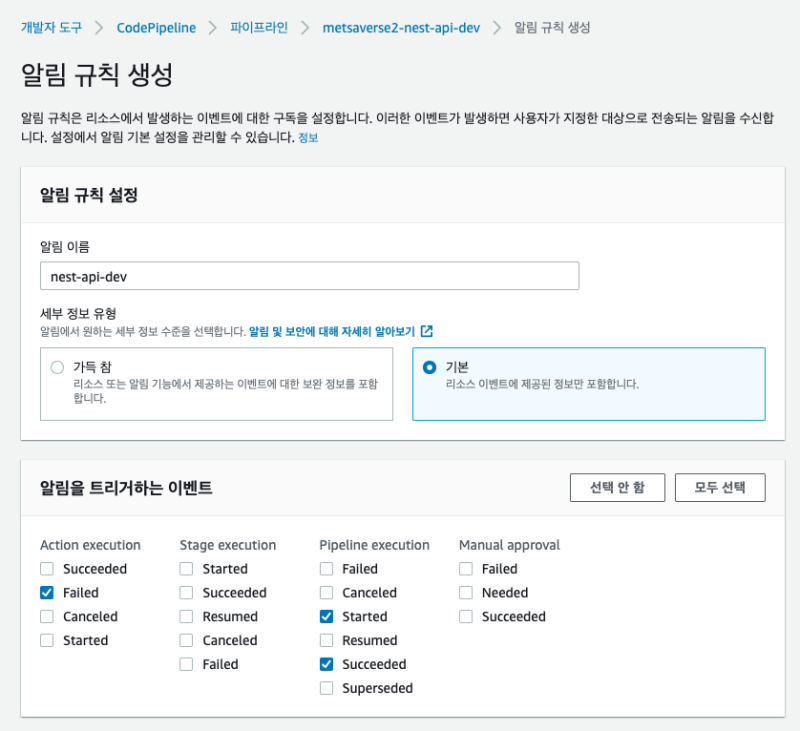800x731 pixels.
Task: Go to CodePipeline breadcrumb
Action: click(x=156, y=28)
